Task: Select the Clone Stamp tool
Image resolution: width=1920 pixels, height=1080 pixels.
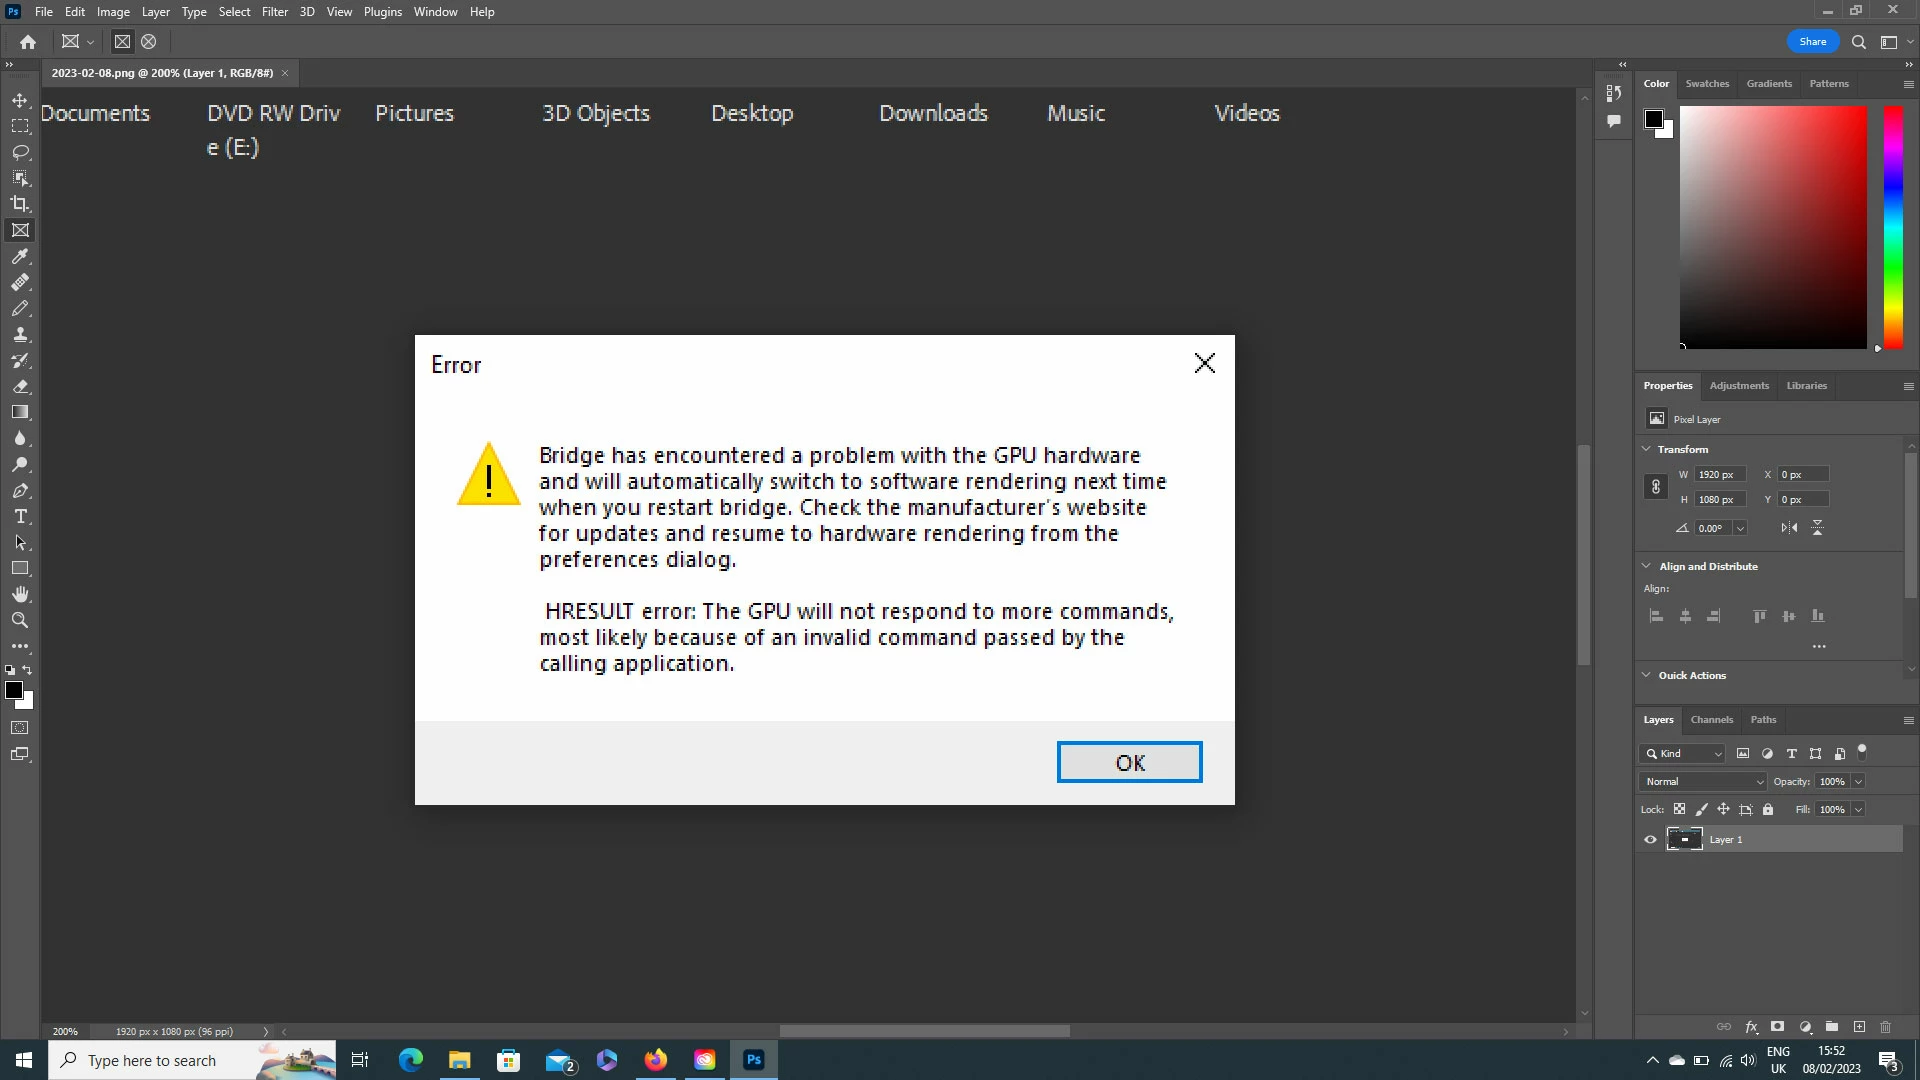Action: 20,335
